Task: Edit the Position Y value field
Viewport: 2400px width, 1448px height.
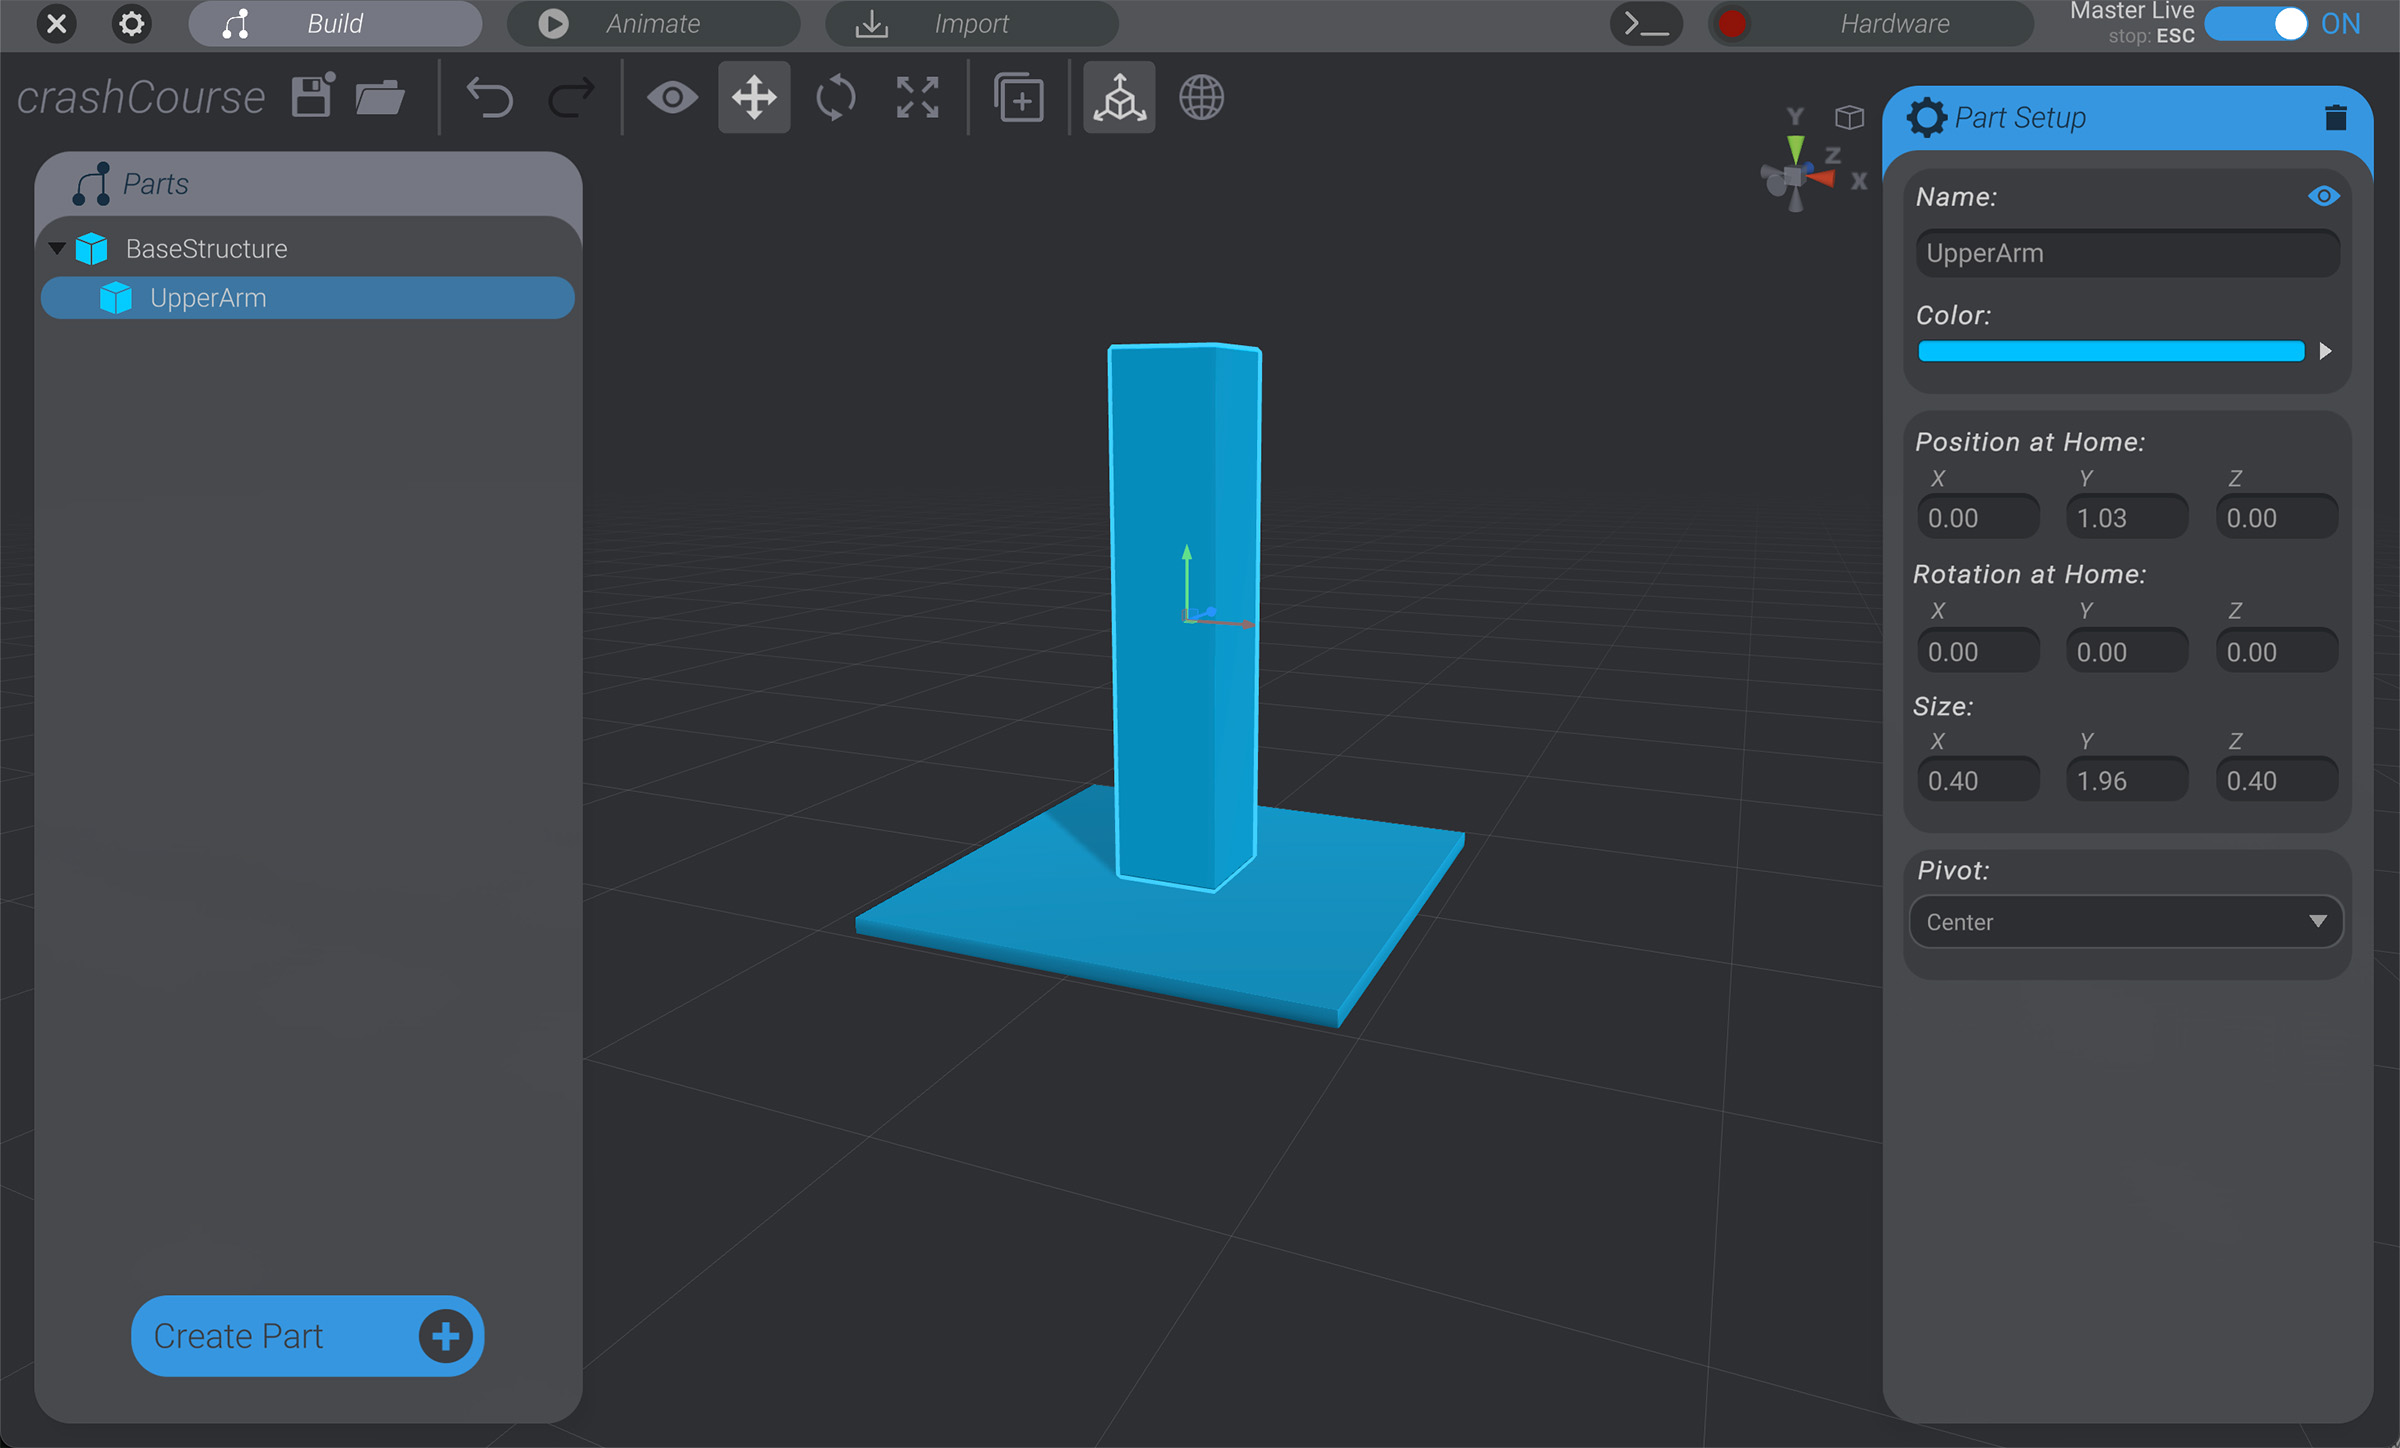Action: coord(2126,516)
